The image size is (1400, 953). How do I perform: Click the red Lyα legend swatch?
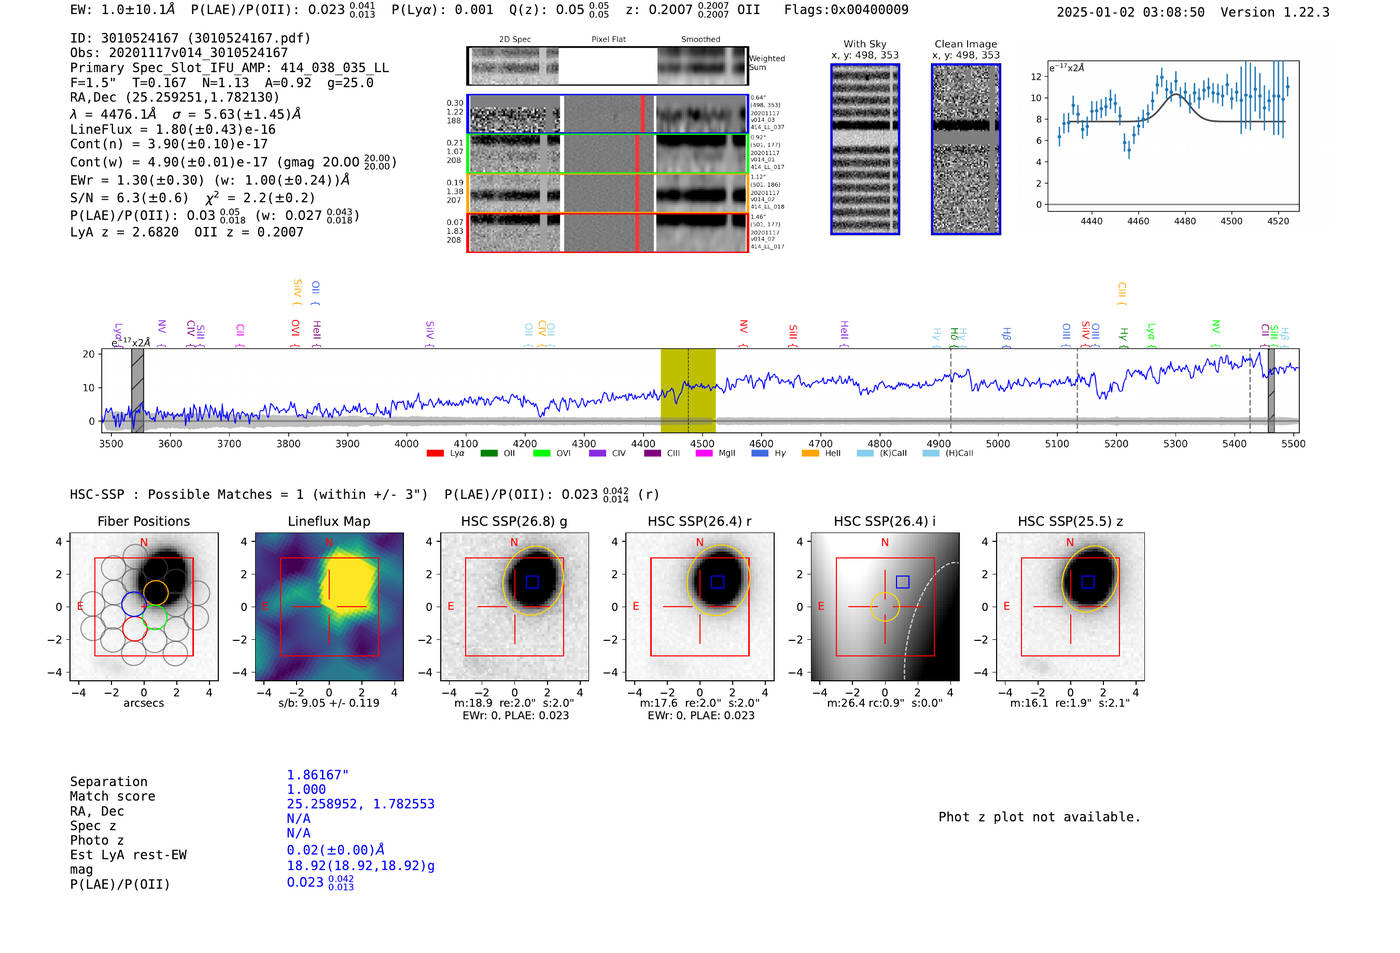435,454
